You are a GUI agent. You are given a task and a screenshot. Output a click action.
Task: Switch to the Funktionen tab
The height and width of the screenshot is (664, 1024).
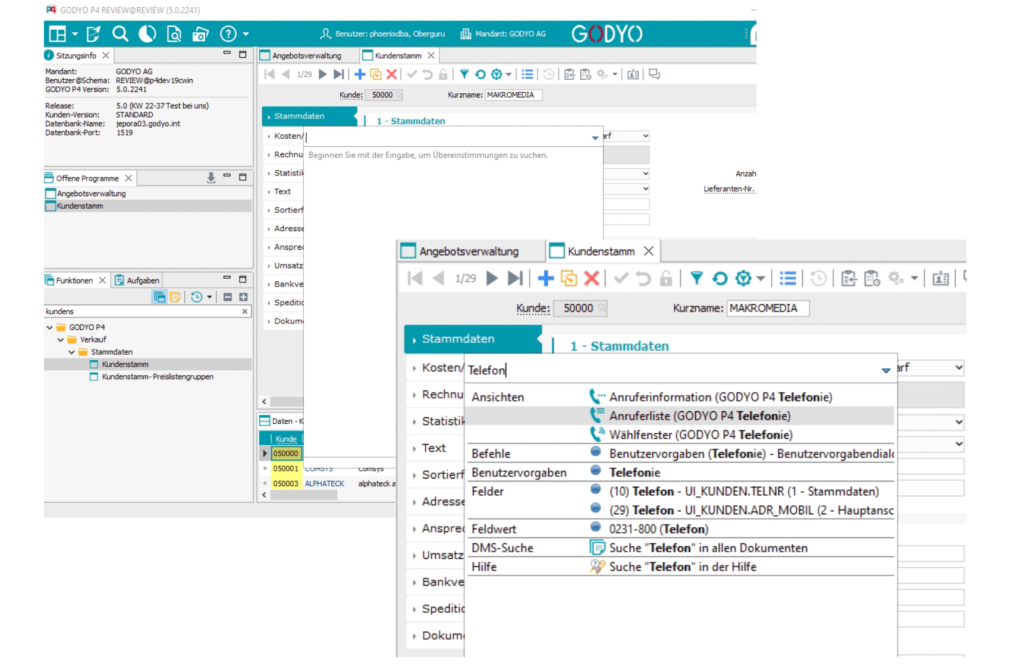point(74,280)
